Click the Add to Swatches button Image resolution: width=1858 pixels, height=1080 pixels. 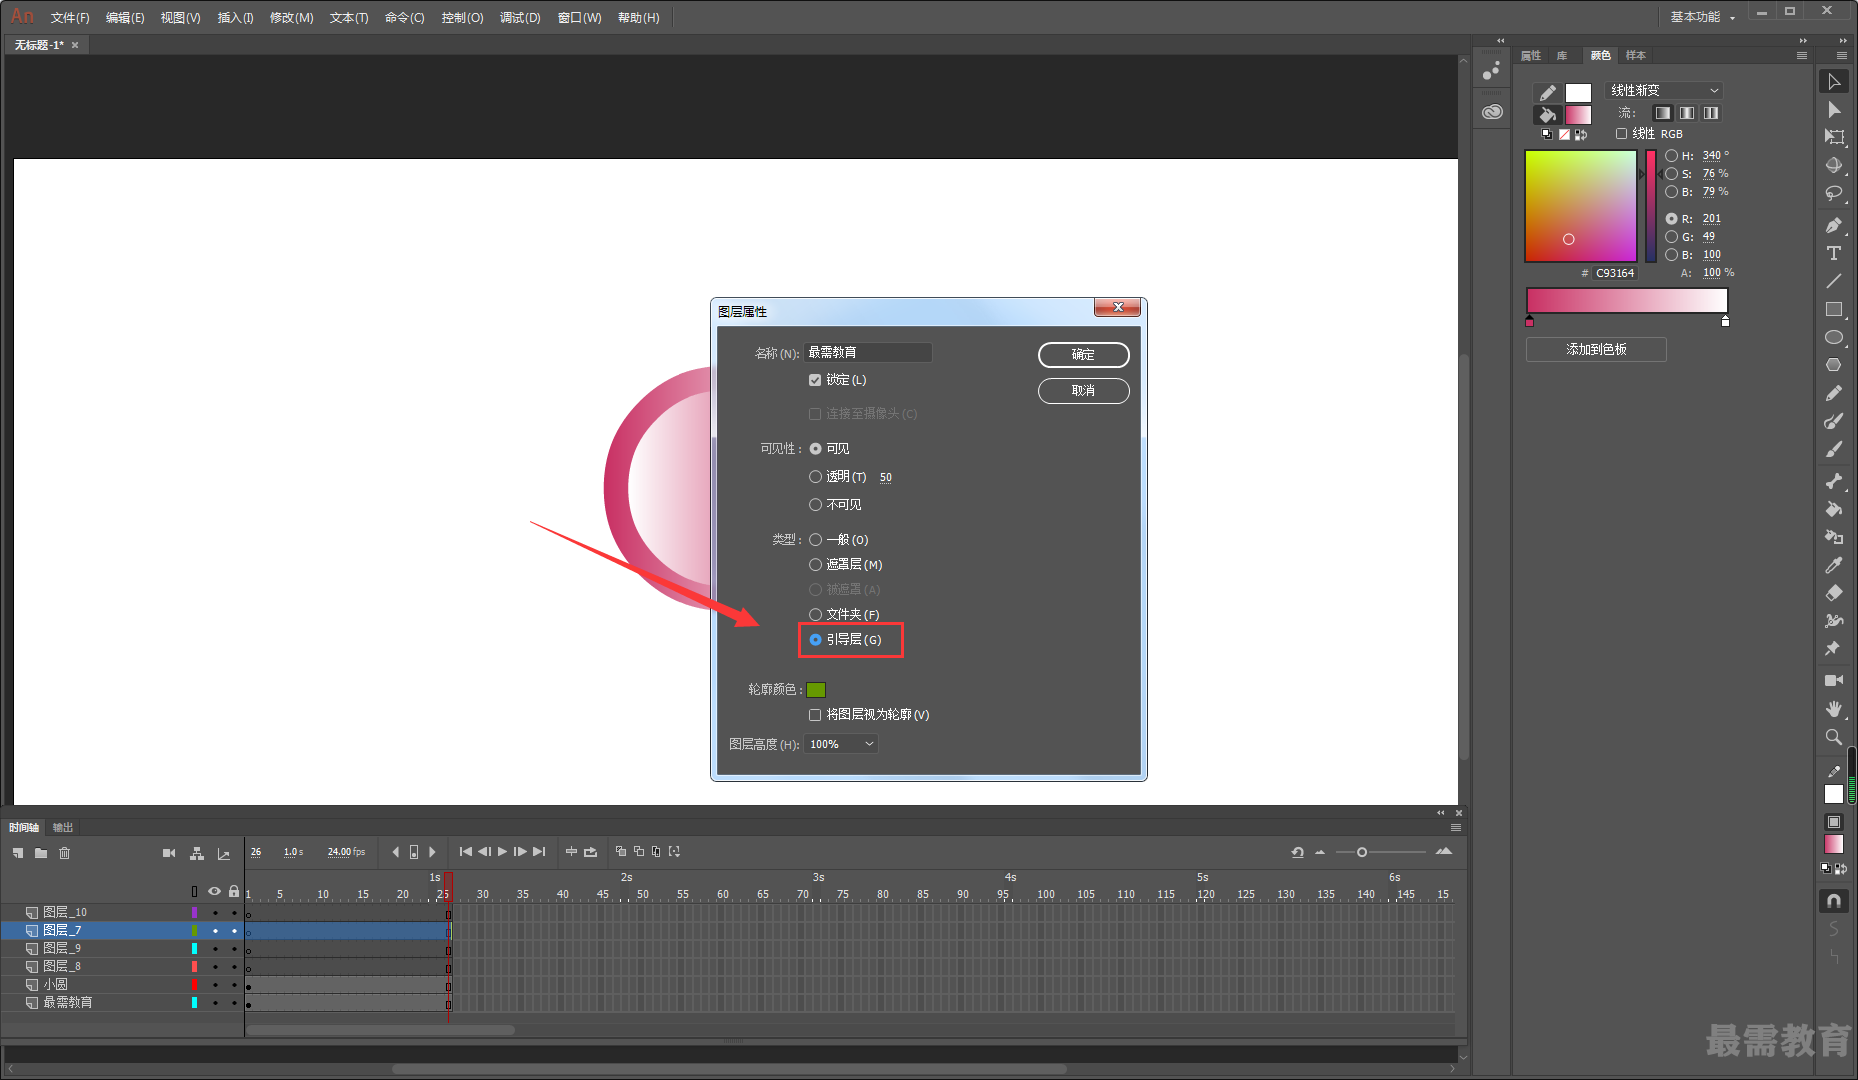point(1596,350)
